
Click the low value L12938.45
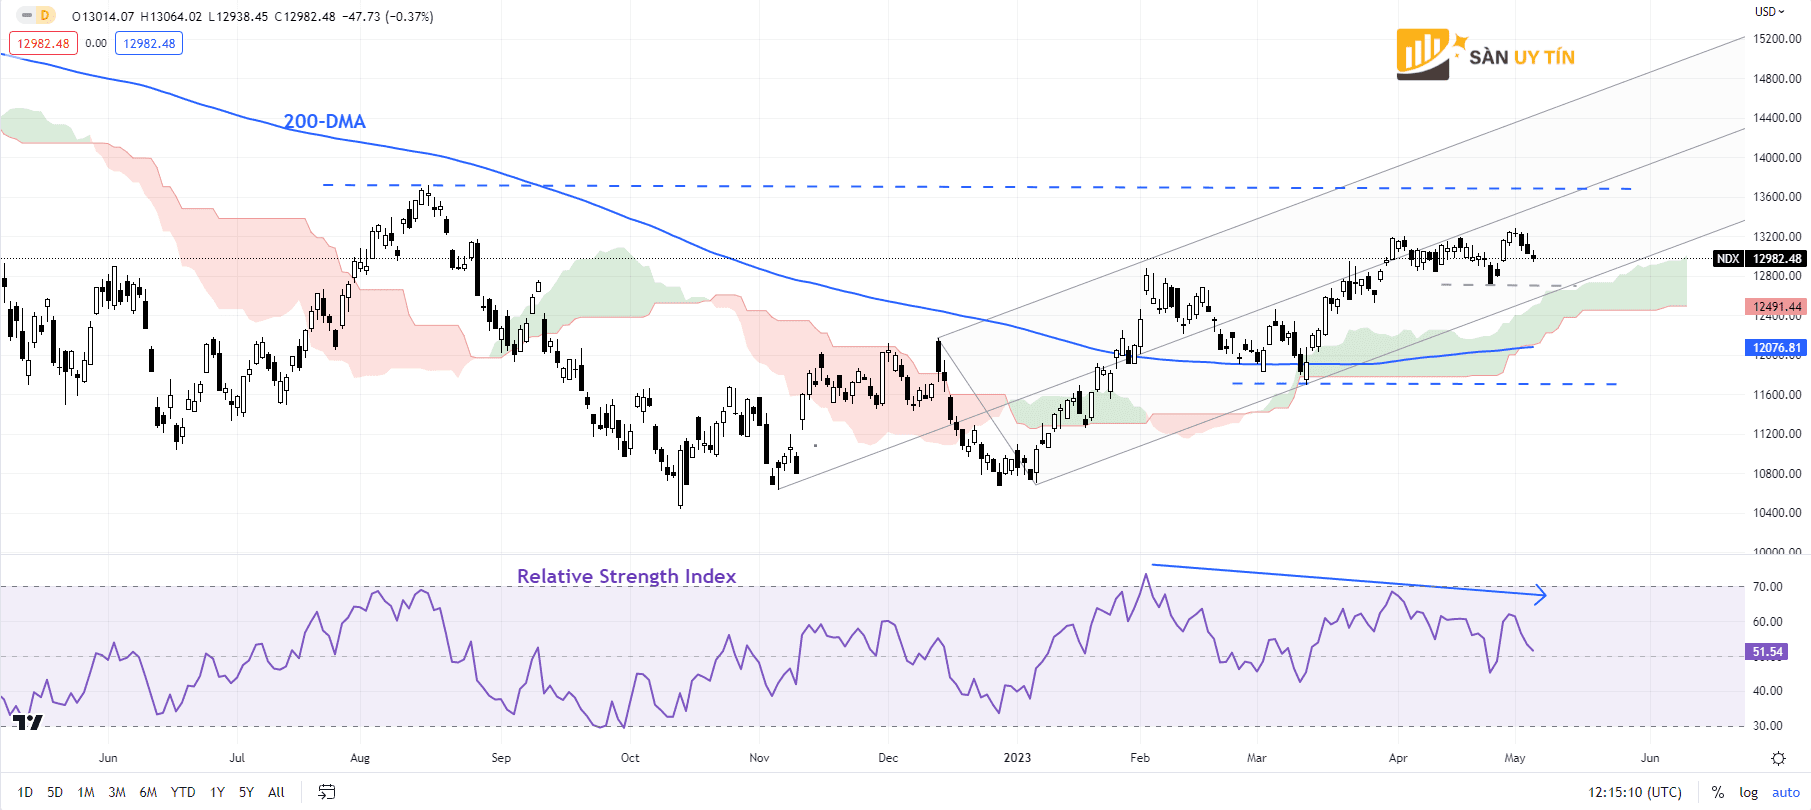click(238, 16)
